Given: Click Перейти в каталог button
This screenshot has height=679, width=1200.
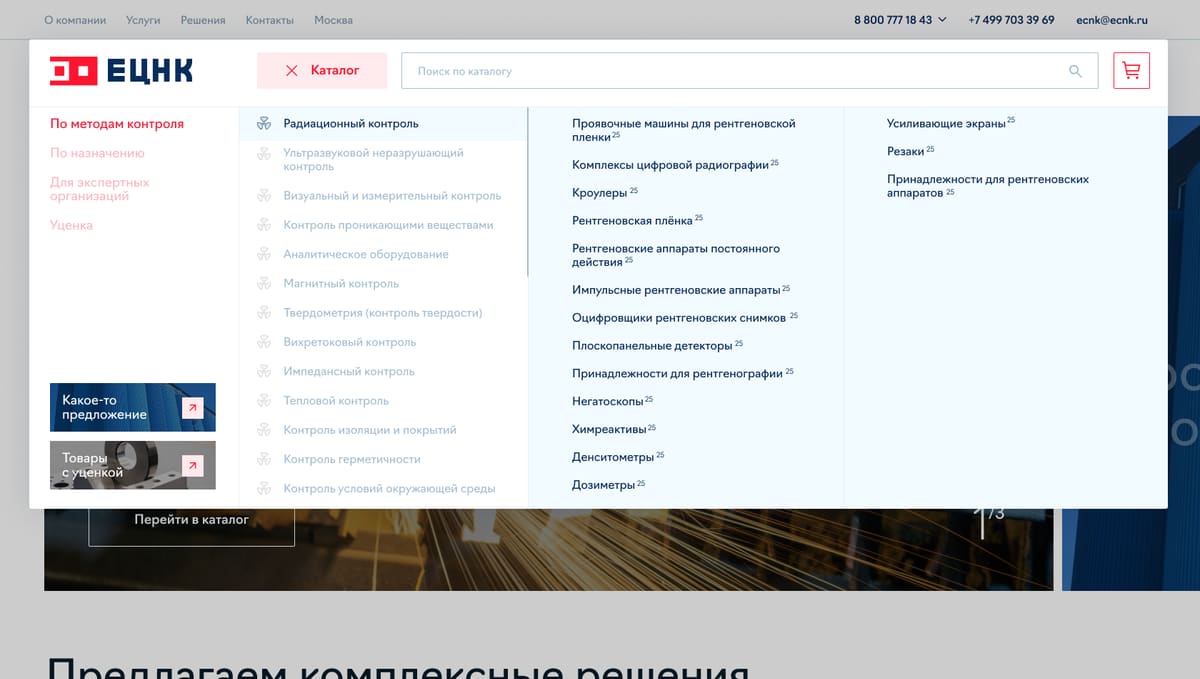Looking at the screenshot, I should (x=192, y=521).
